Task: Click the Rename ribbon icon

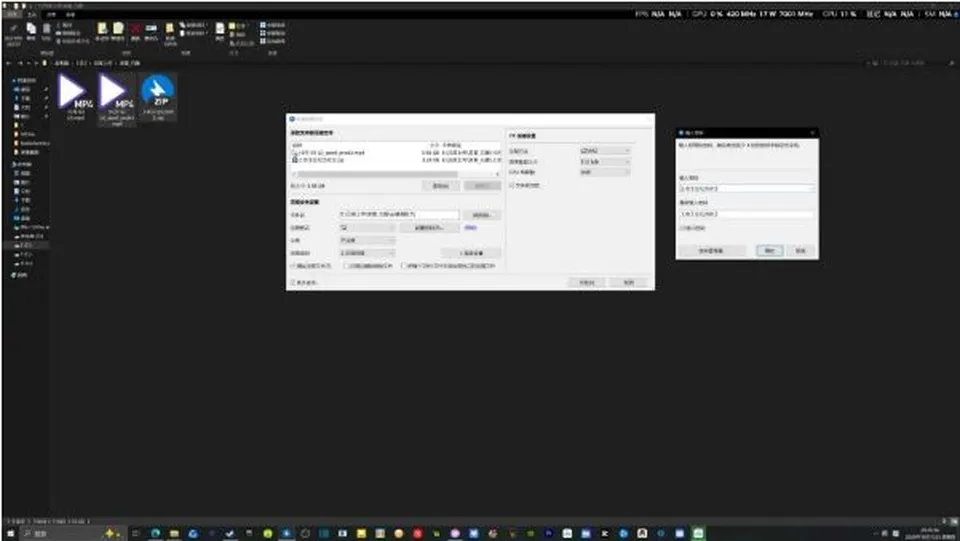Action: [x=151, y=32]
